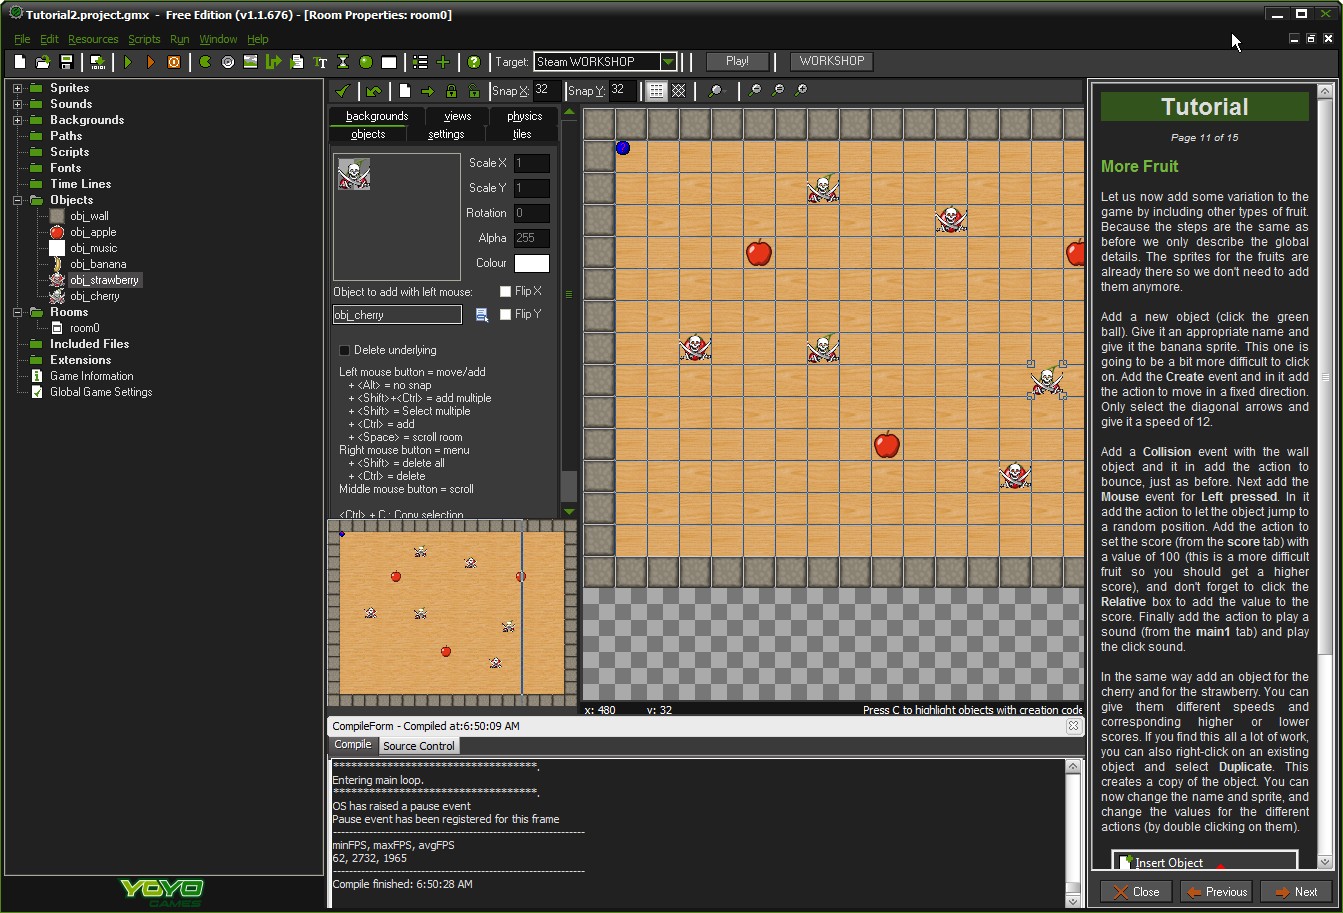Click the green ball create object icon
Screen dimensions: 1343x913
point(366,62)
